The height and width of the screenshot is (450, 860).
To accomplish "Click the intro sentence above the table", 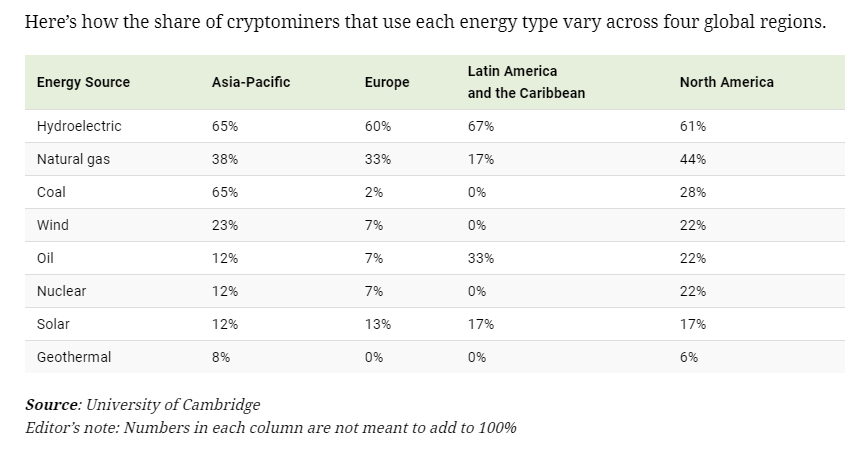I will click(426, 22).
